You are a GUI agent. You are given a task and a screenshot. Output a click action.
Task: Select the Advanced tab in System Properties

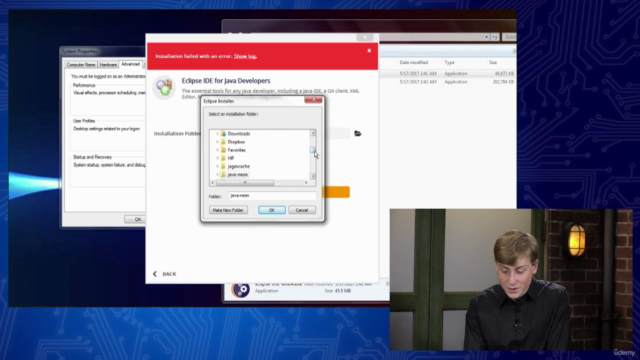point(131,64)
